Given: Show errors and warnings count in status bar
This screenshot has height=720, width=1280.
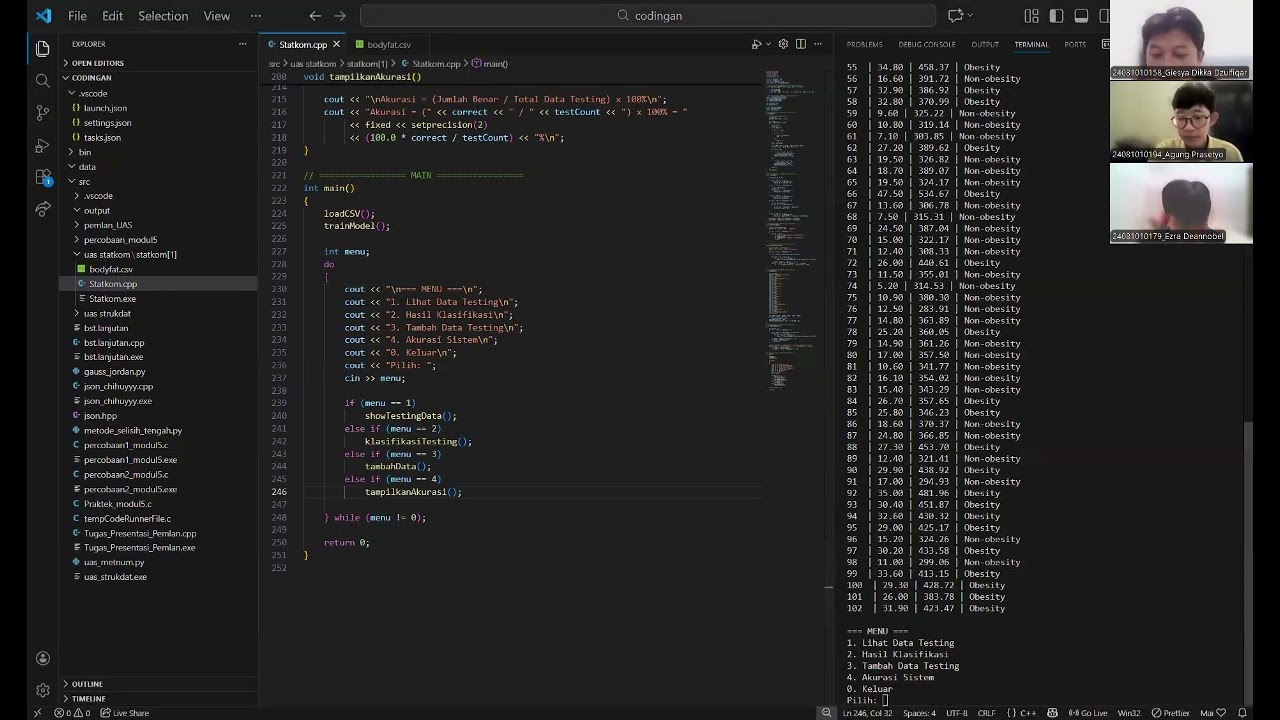Looking at the screenshot, I should click(72, 713).
